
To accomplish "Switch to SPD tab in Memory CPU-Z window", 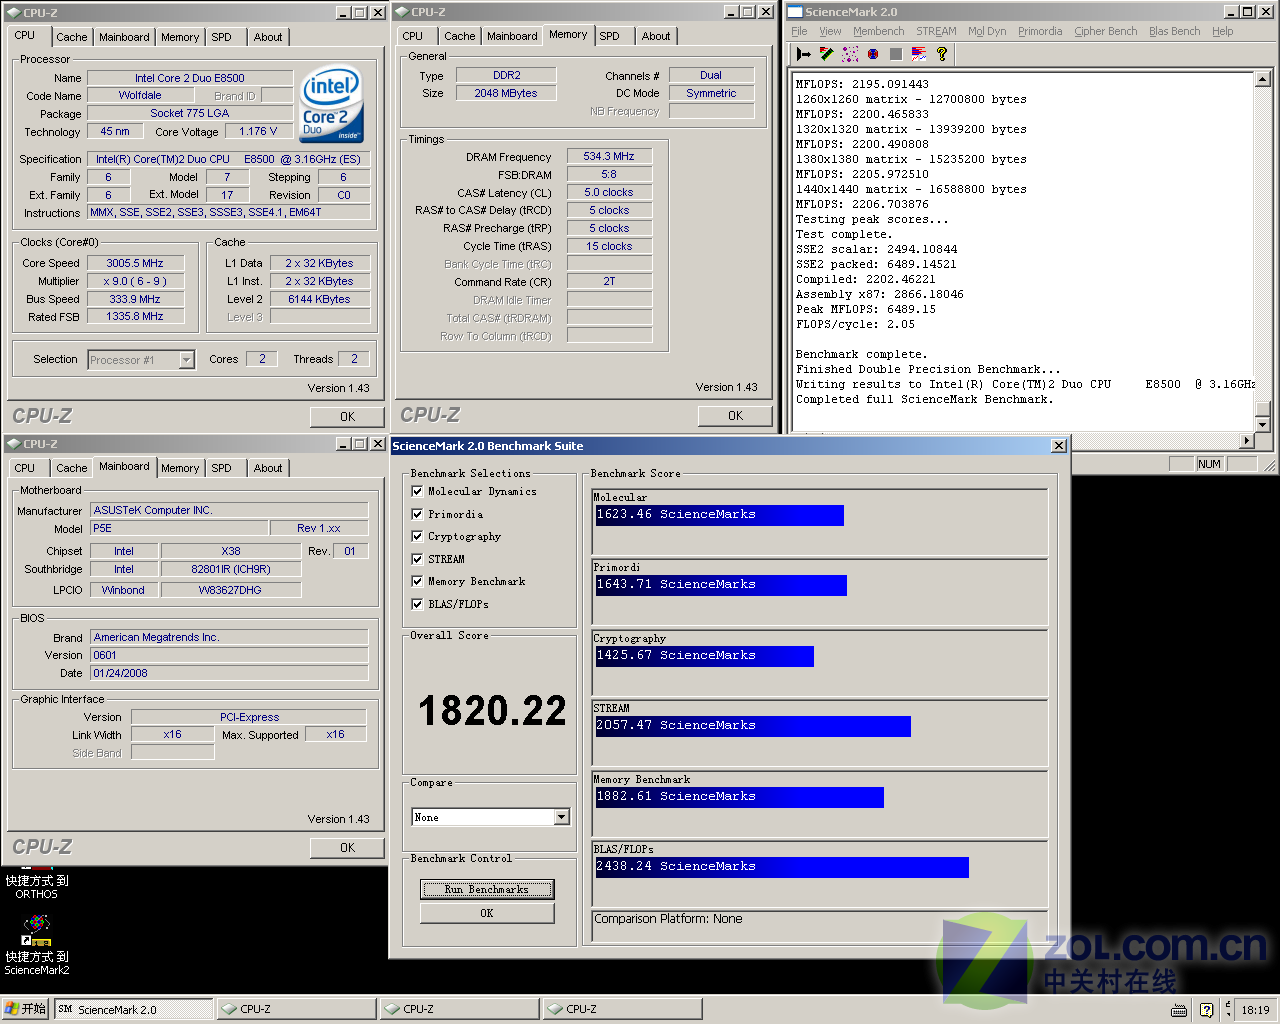I will pyautogui.click(x=609, y=36).
